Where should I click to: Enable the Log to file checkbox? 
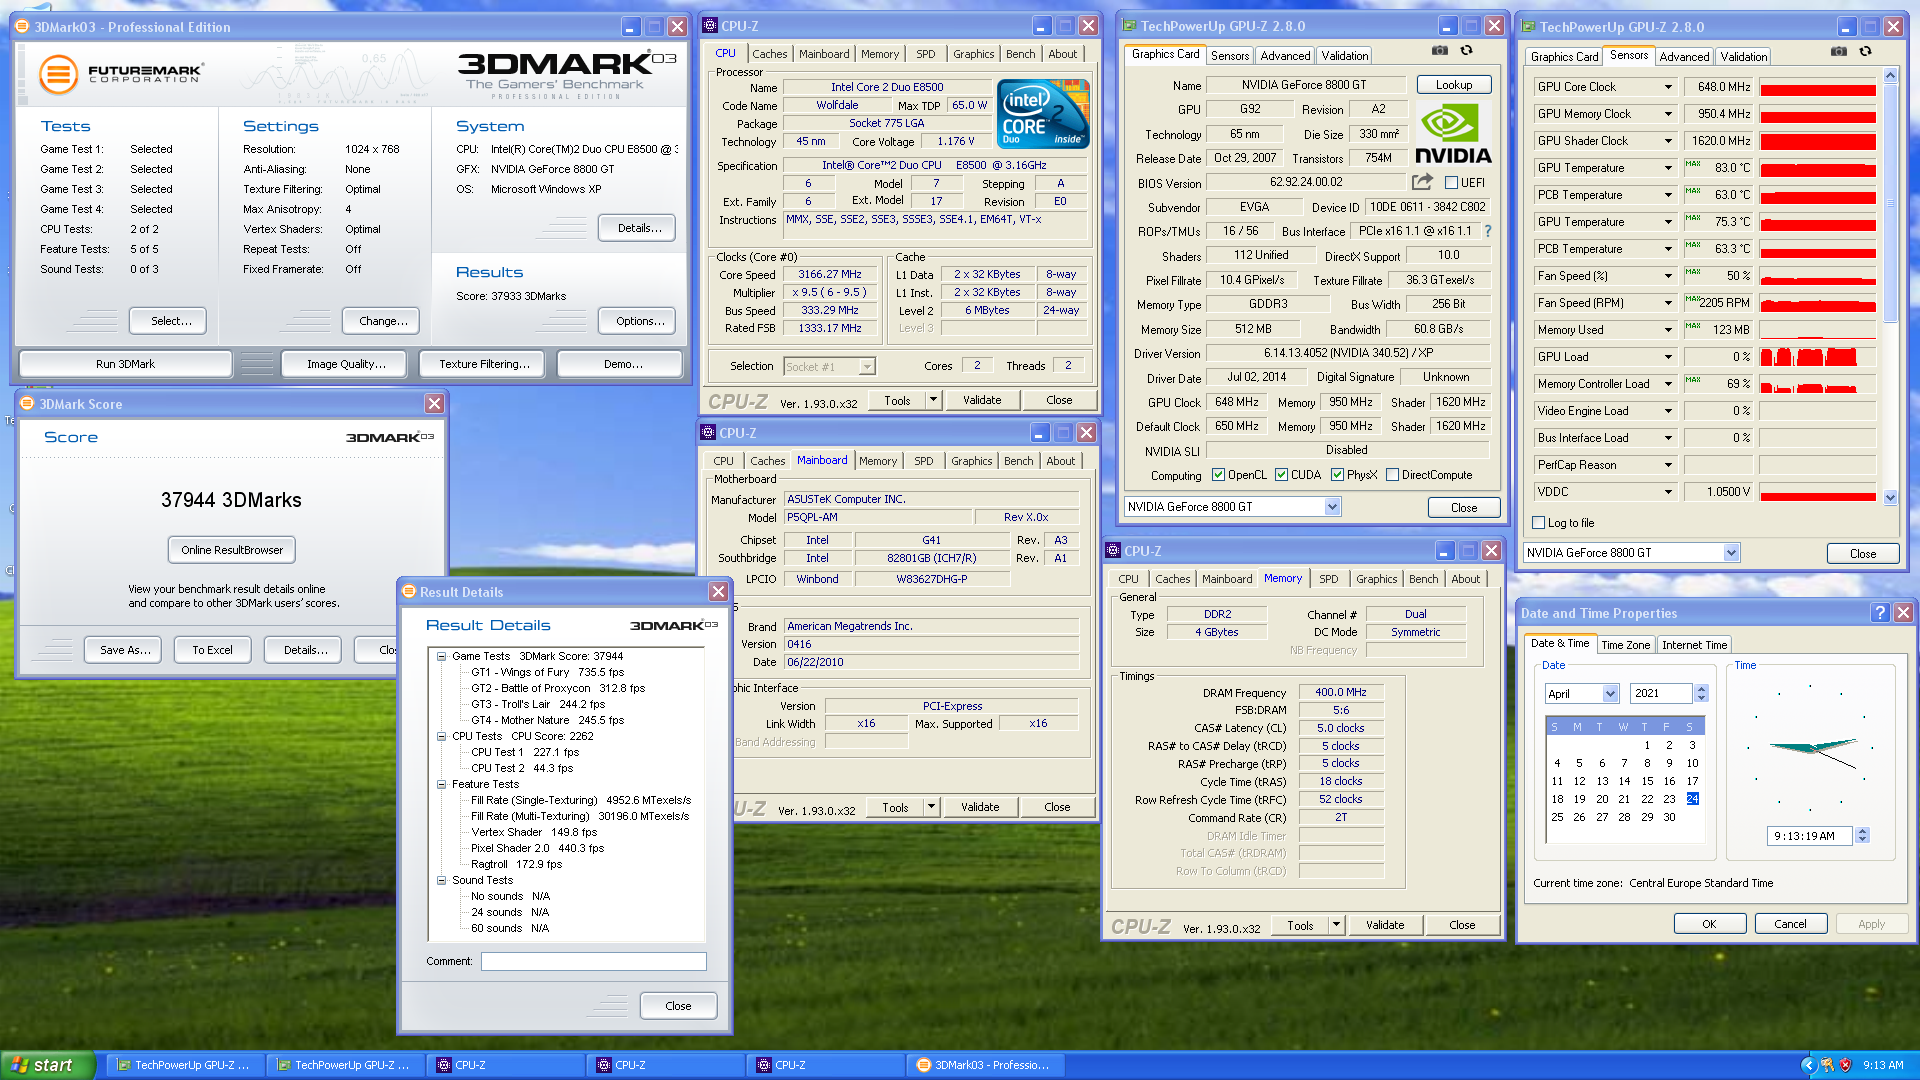click(x=1539, y=523)
